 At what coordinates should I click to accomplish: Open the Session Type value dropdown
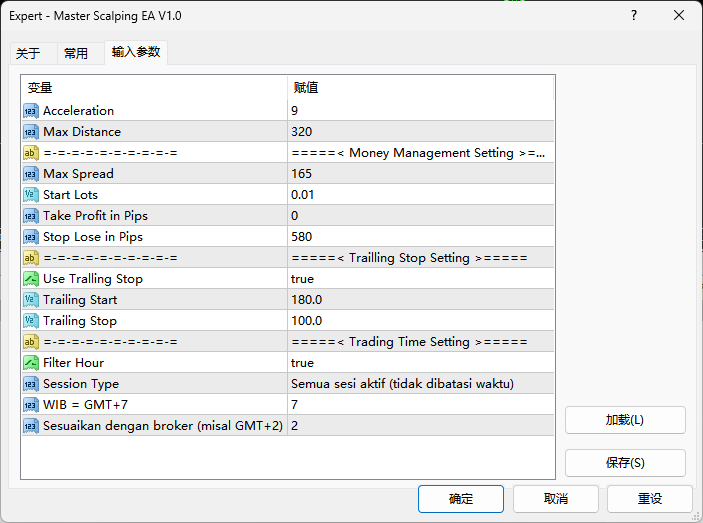point(420,384)
